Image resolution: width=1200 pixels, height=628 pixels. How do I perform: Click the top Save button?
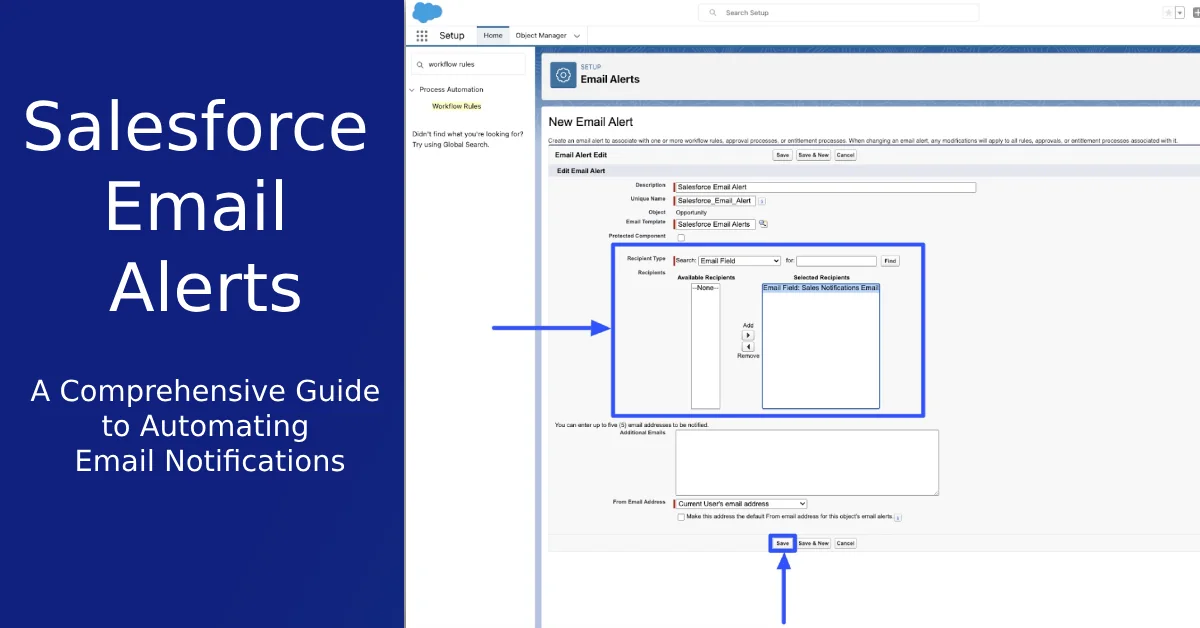click(x=783, y=155)
